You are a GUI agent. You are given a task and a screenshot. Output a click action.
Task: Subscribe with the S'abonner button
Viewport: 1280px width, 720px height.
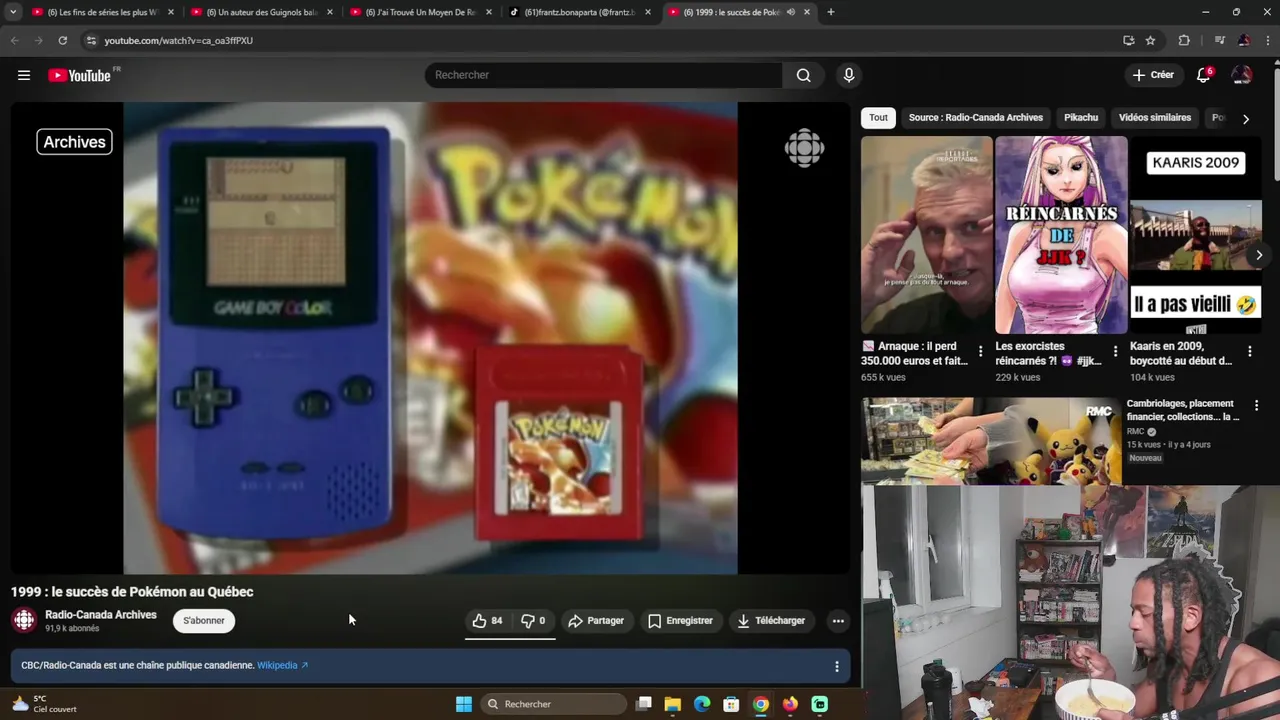204,621
